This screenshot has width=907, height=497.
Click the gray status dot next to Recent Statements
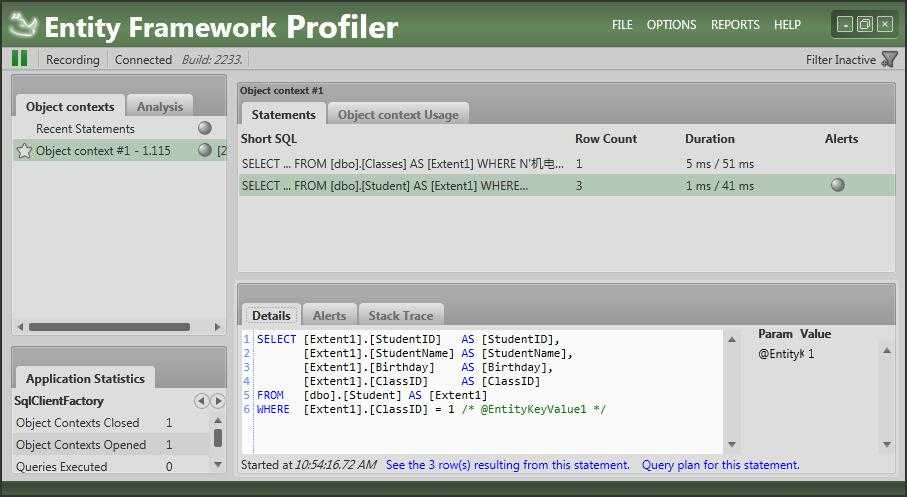pos(205,128)
